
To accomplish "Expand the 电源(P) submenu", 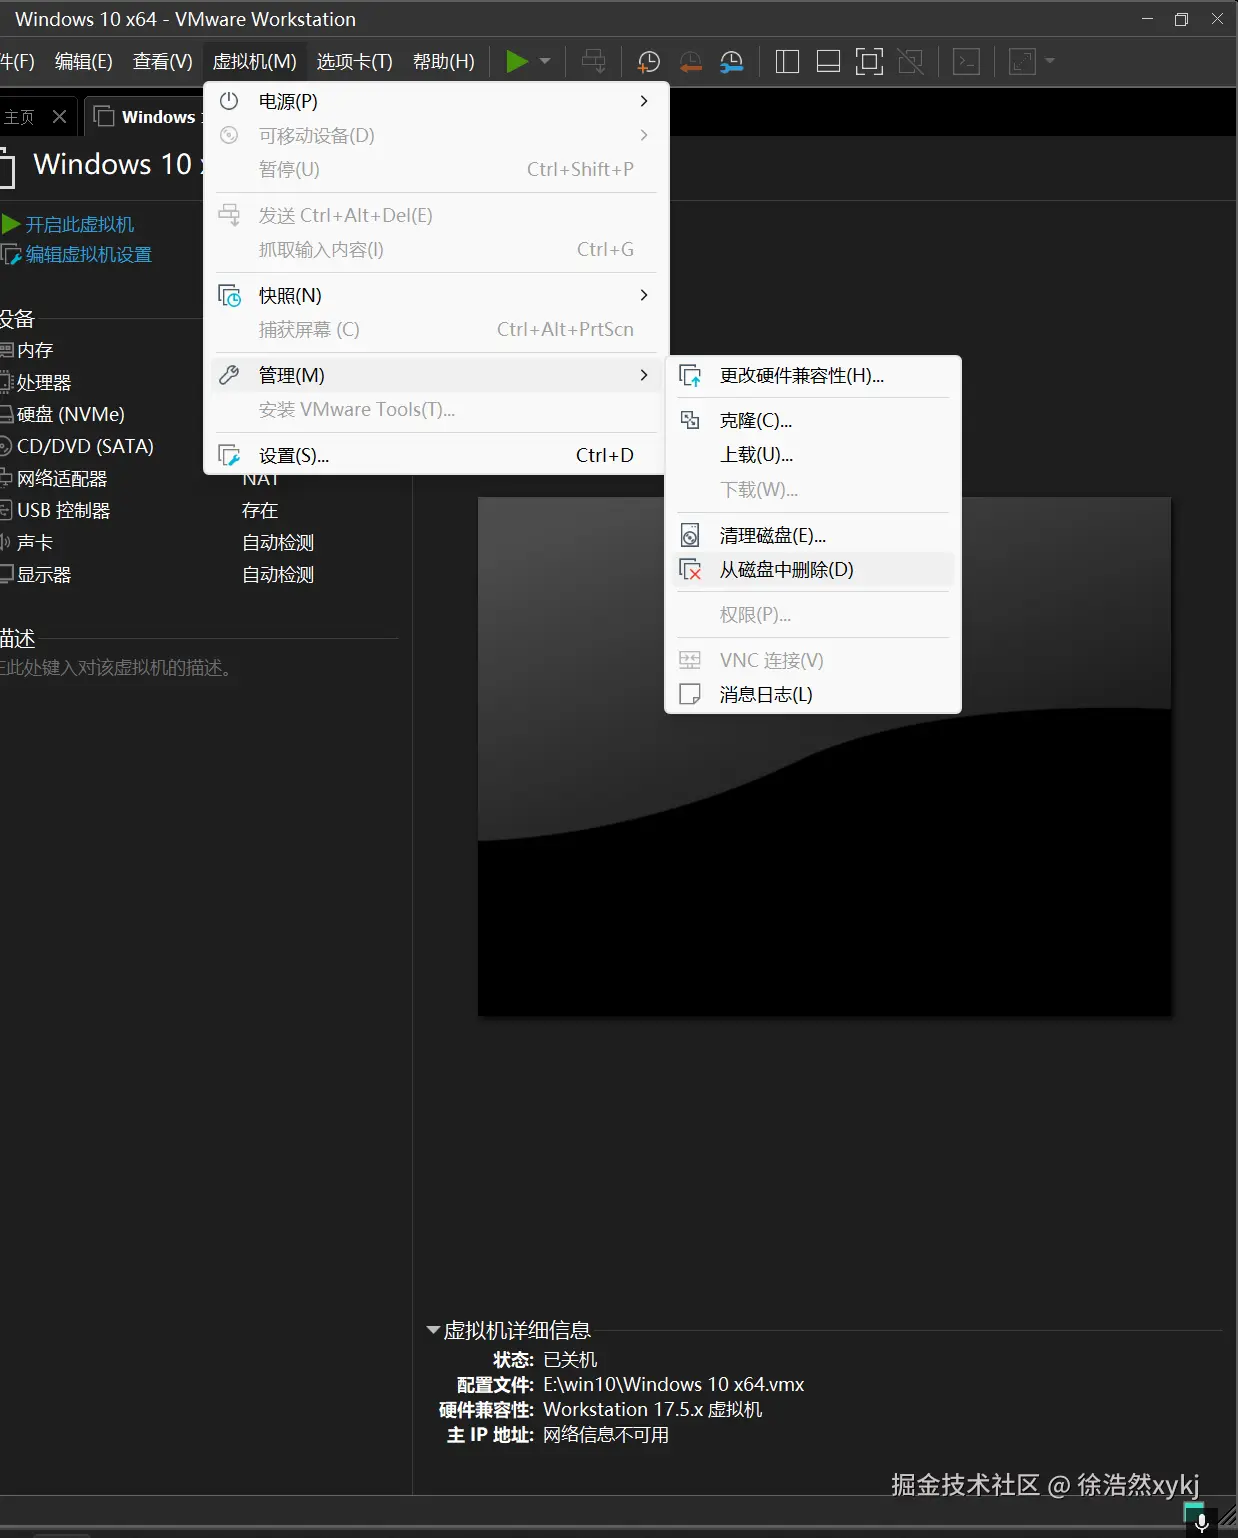I will (435, 101).
